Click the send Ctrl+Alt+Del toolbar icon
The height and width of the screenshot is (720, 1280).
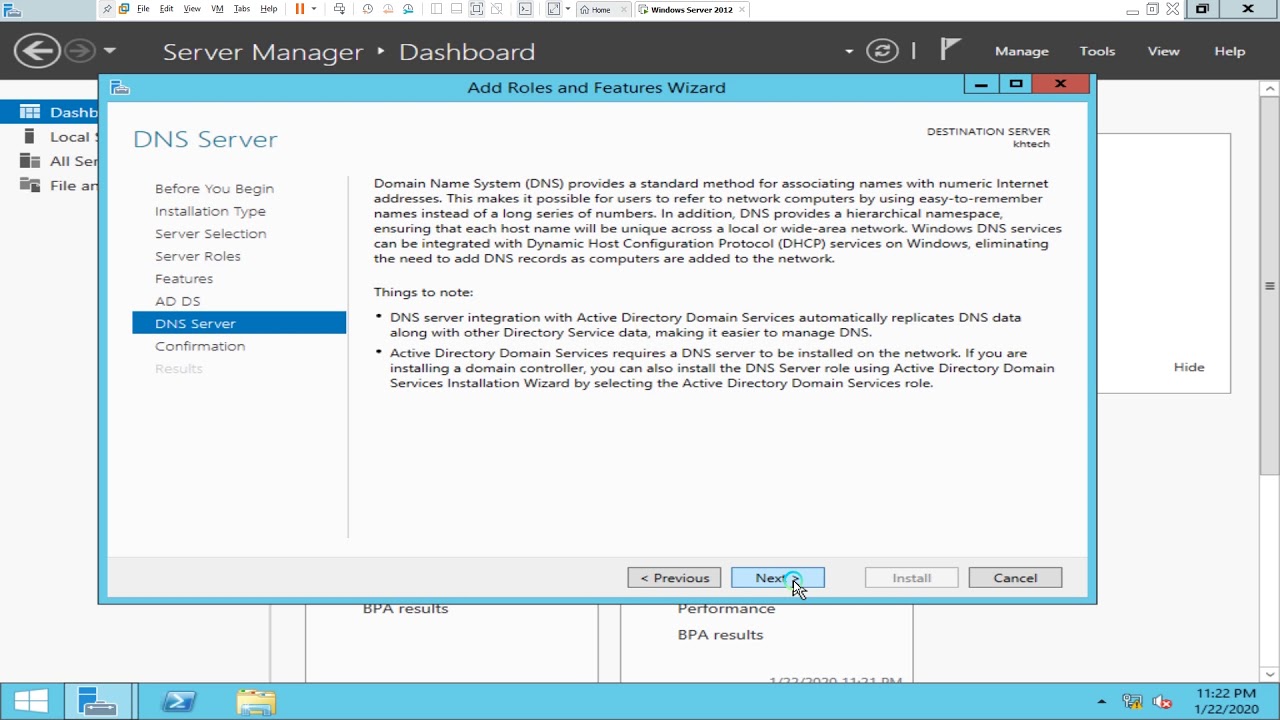[340, 9]
